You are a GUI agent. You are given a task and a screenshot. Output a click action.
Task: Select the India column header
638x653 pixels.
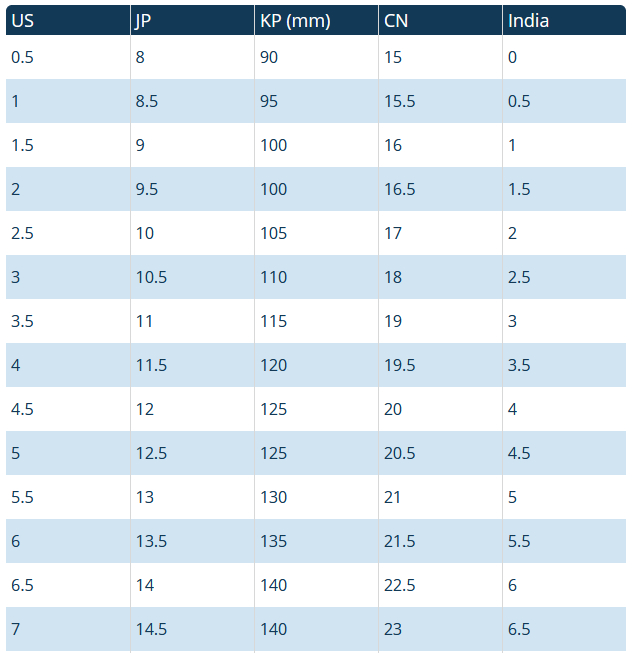[528, 20]
